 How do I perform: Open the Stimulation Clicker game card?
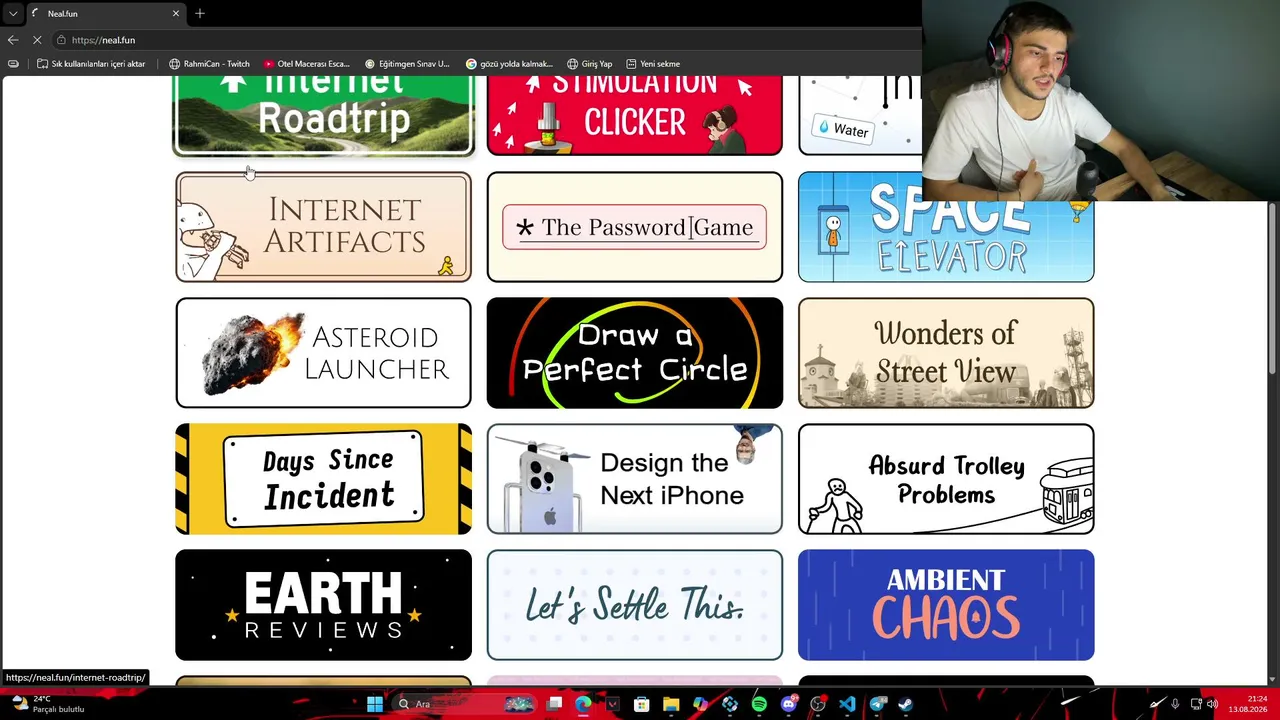pos(634,115)
